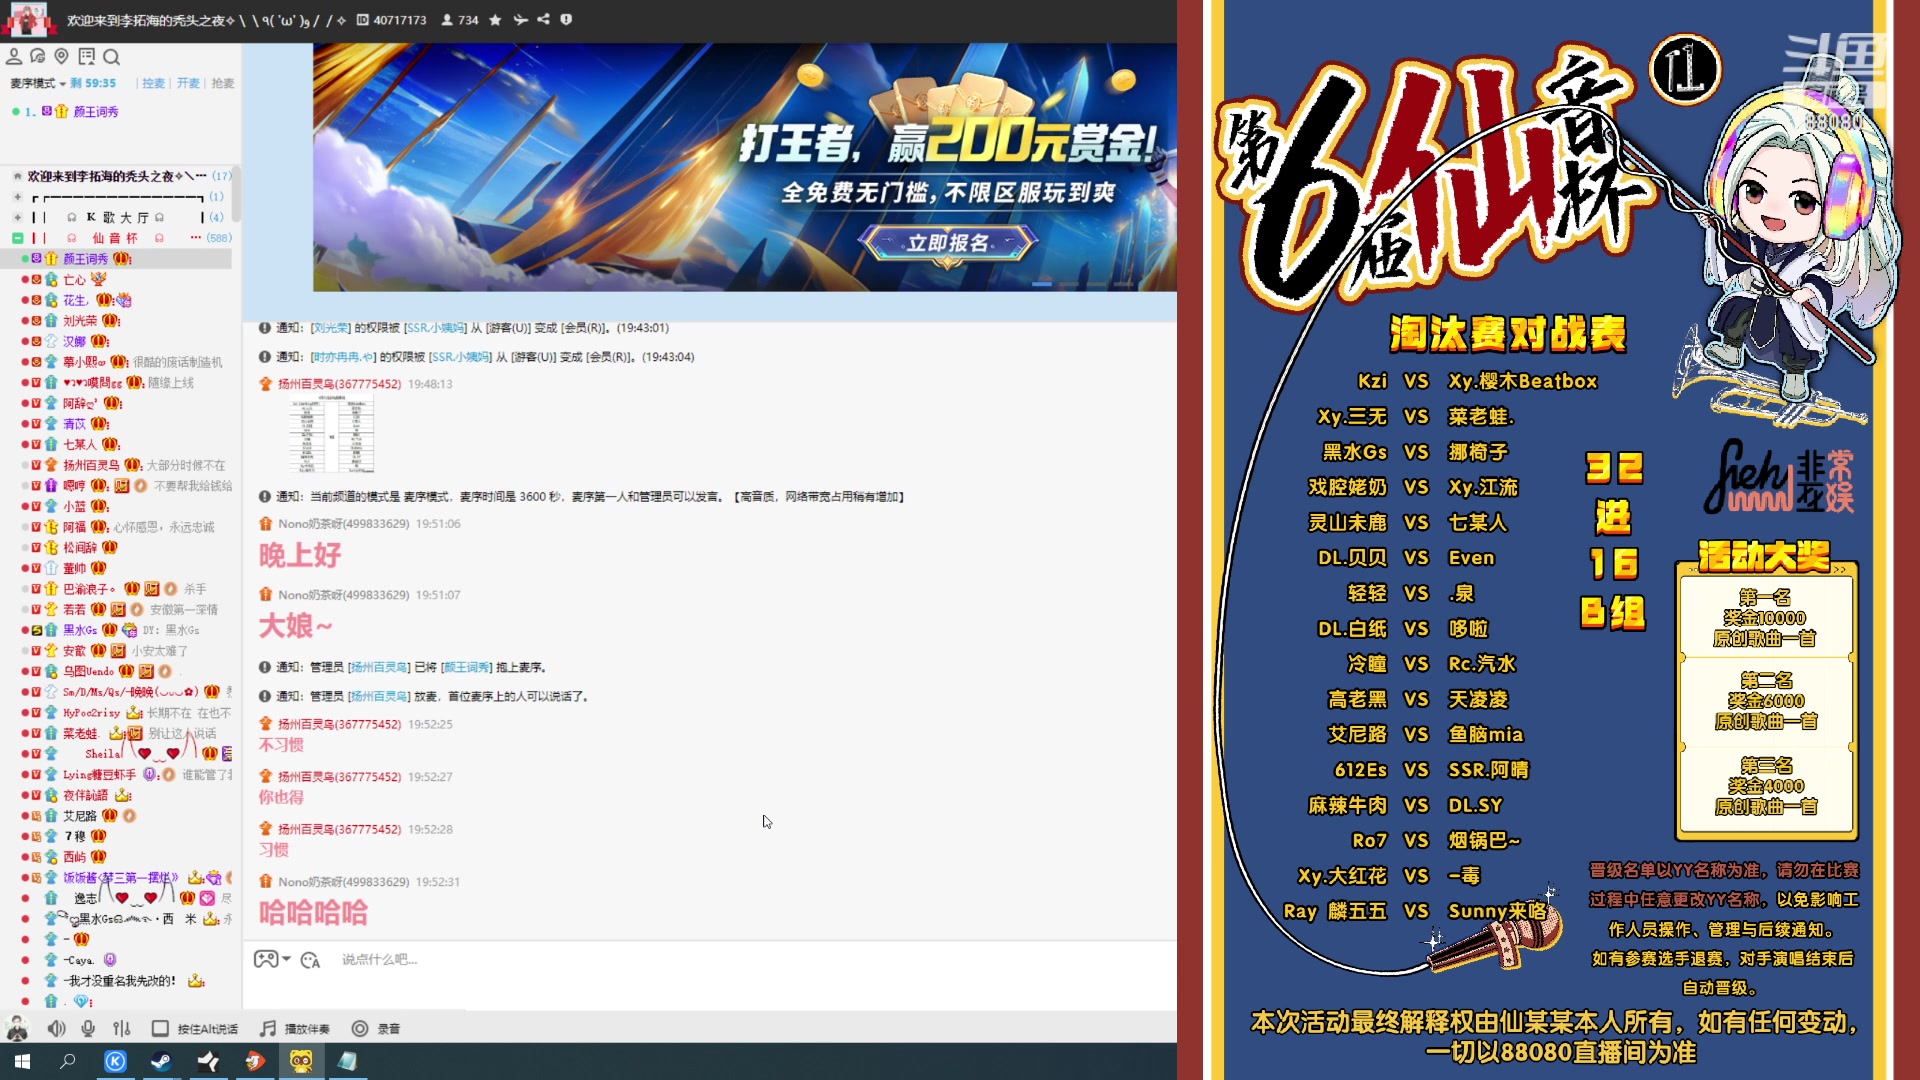The height and width of the screenshot is (1080, 1920).
Task: Switch to the contacts tab in the sidebar
Action: tap(14, 57)
